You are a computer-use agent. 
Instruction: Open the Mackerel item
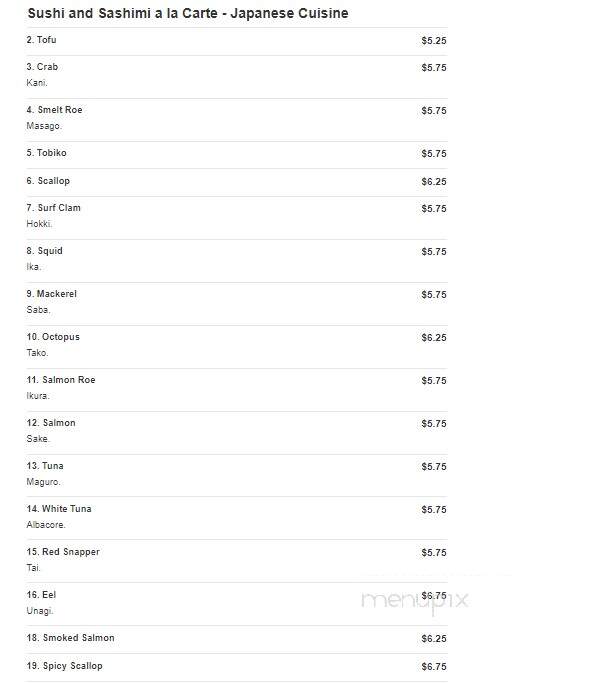pos(237,304)
